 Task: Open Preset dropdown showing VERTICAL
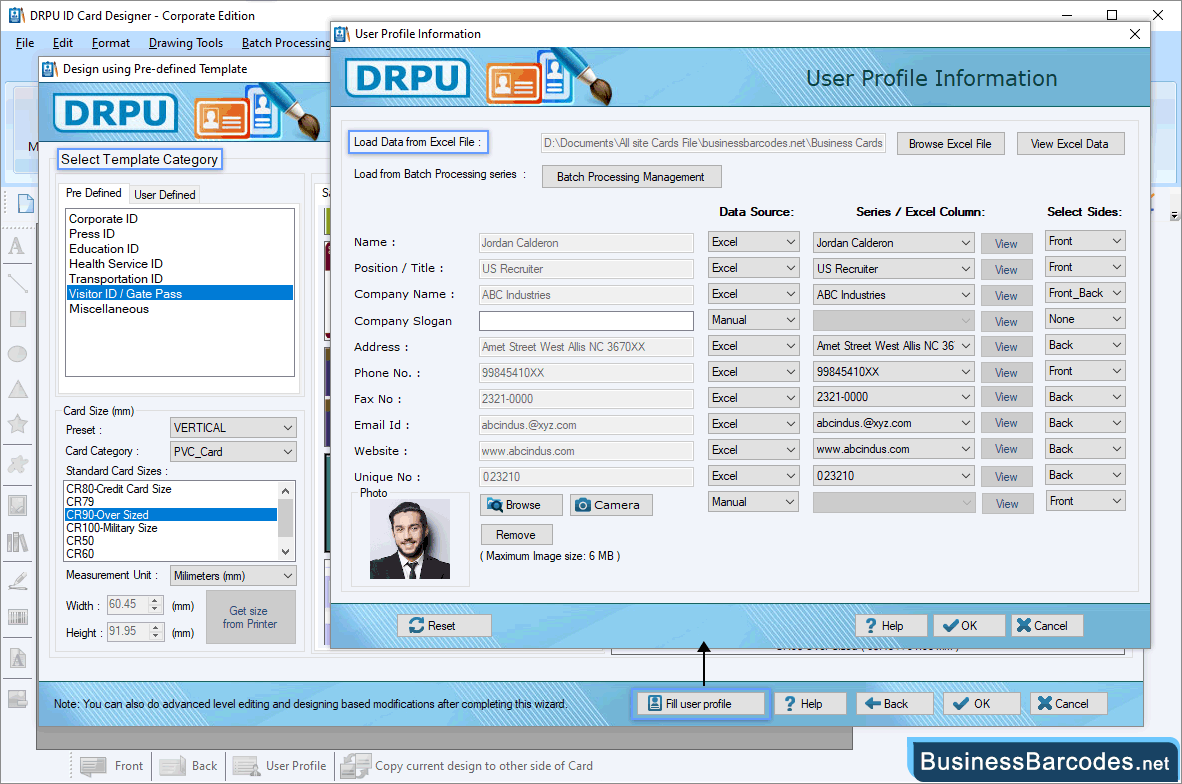click(x=233, y=427)
